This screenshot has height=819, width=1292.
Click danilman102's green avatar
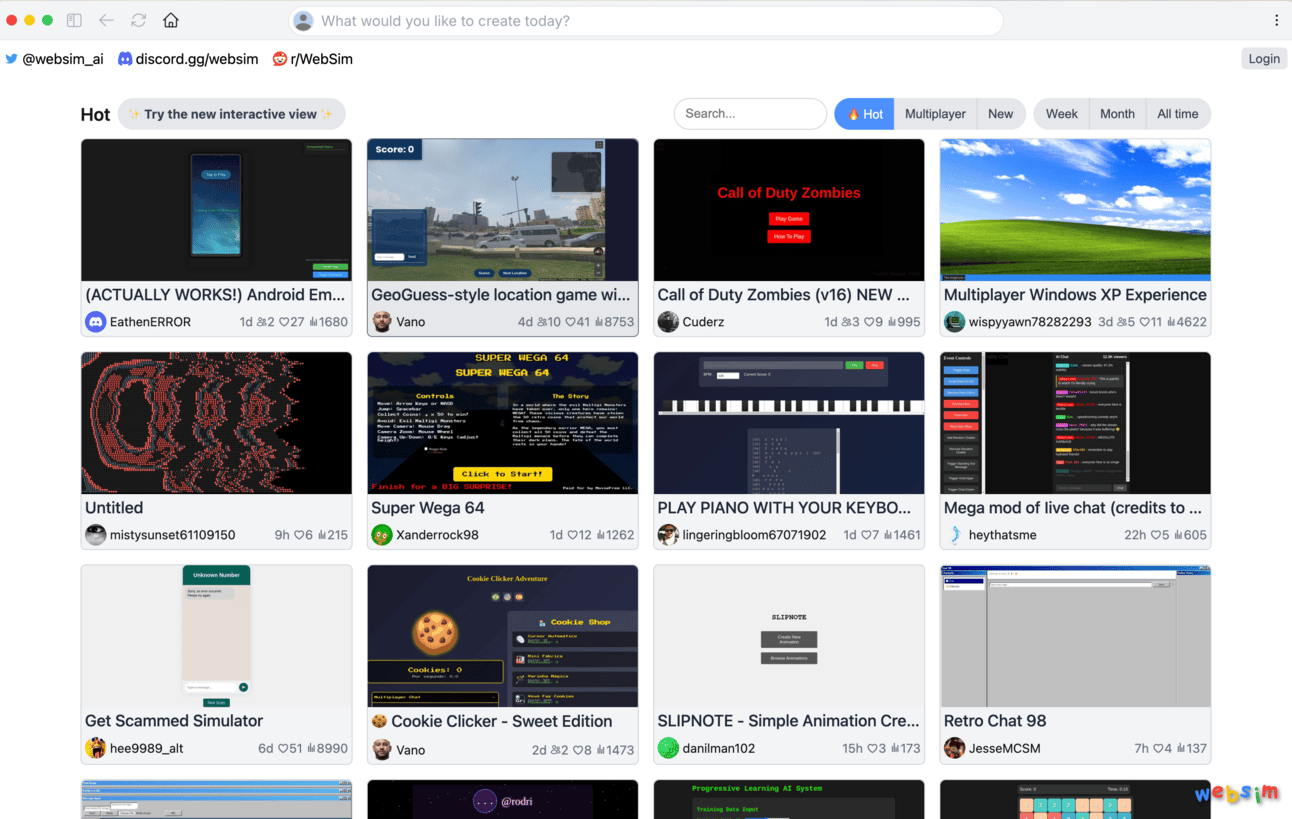668,748
